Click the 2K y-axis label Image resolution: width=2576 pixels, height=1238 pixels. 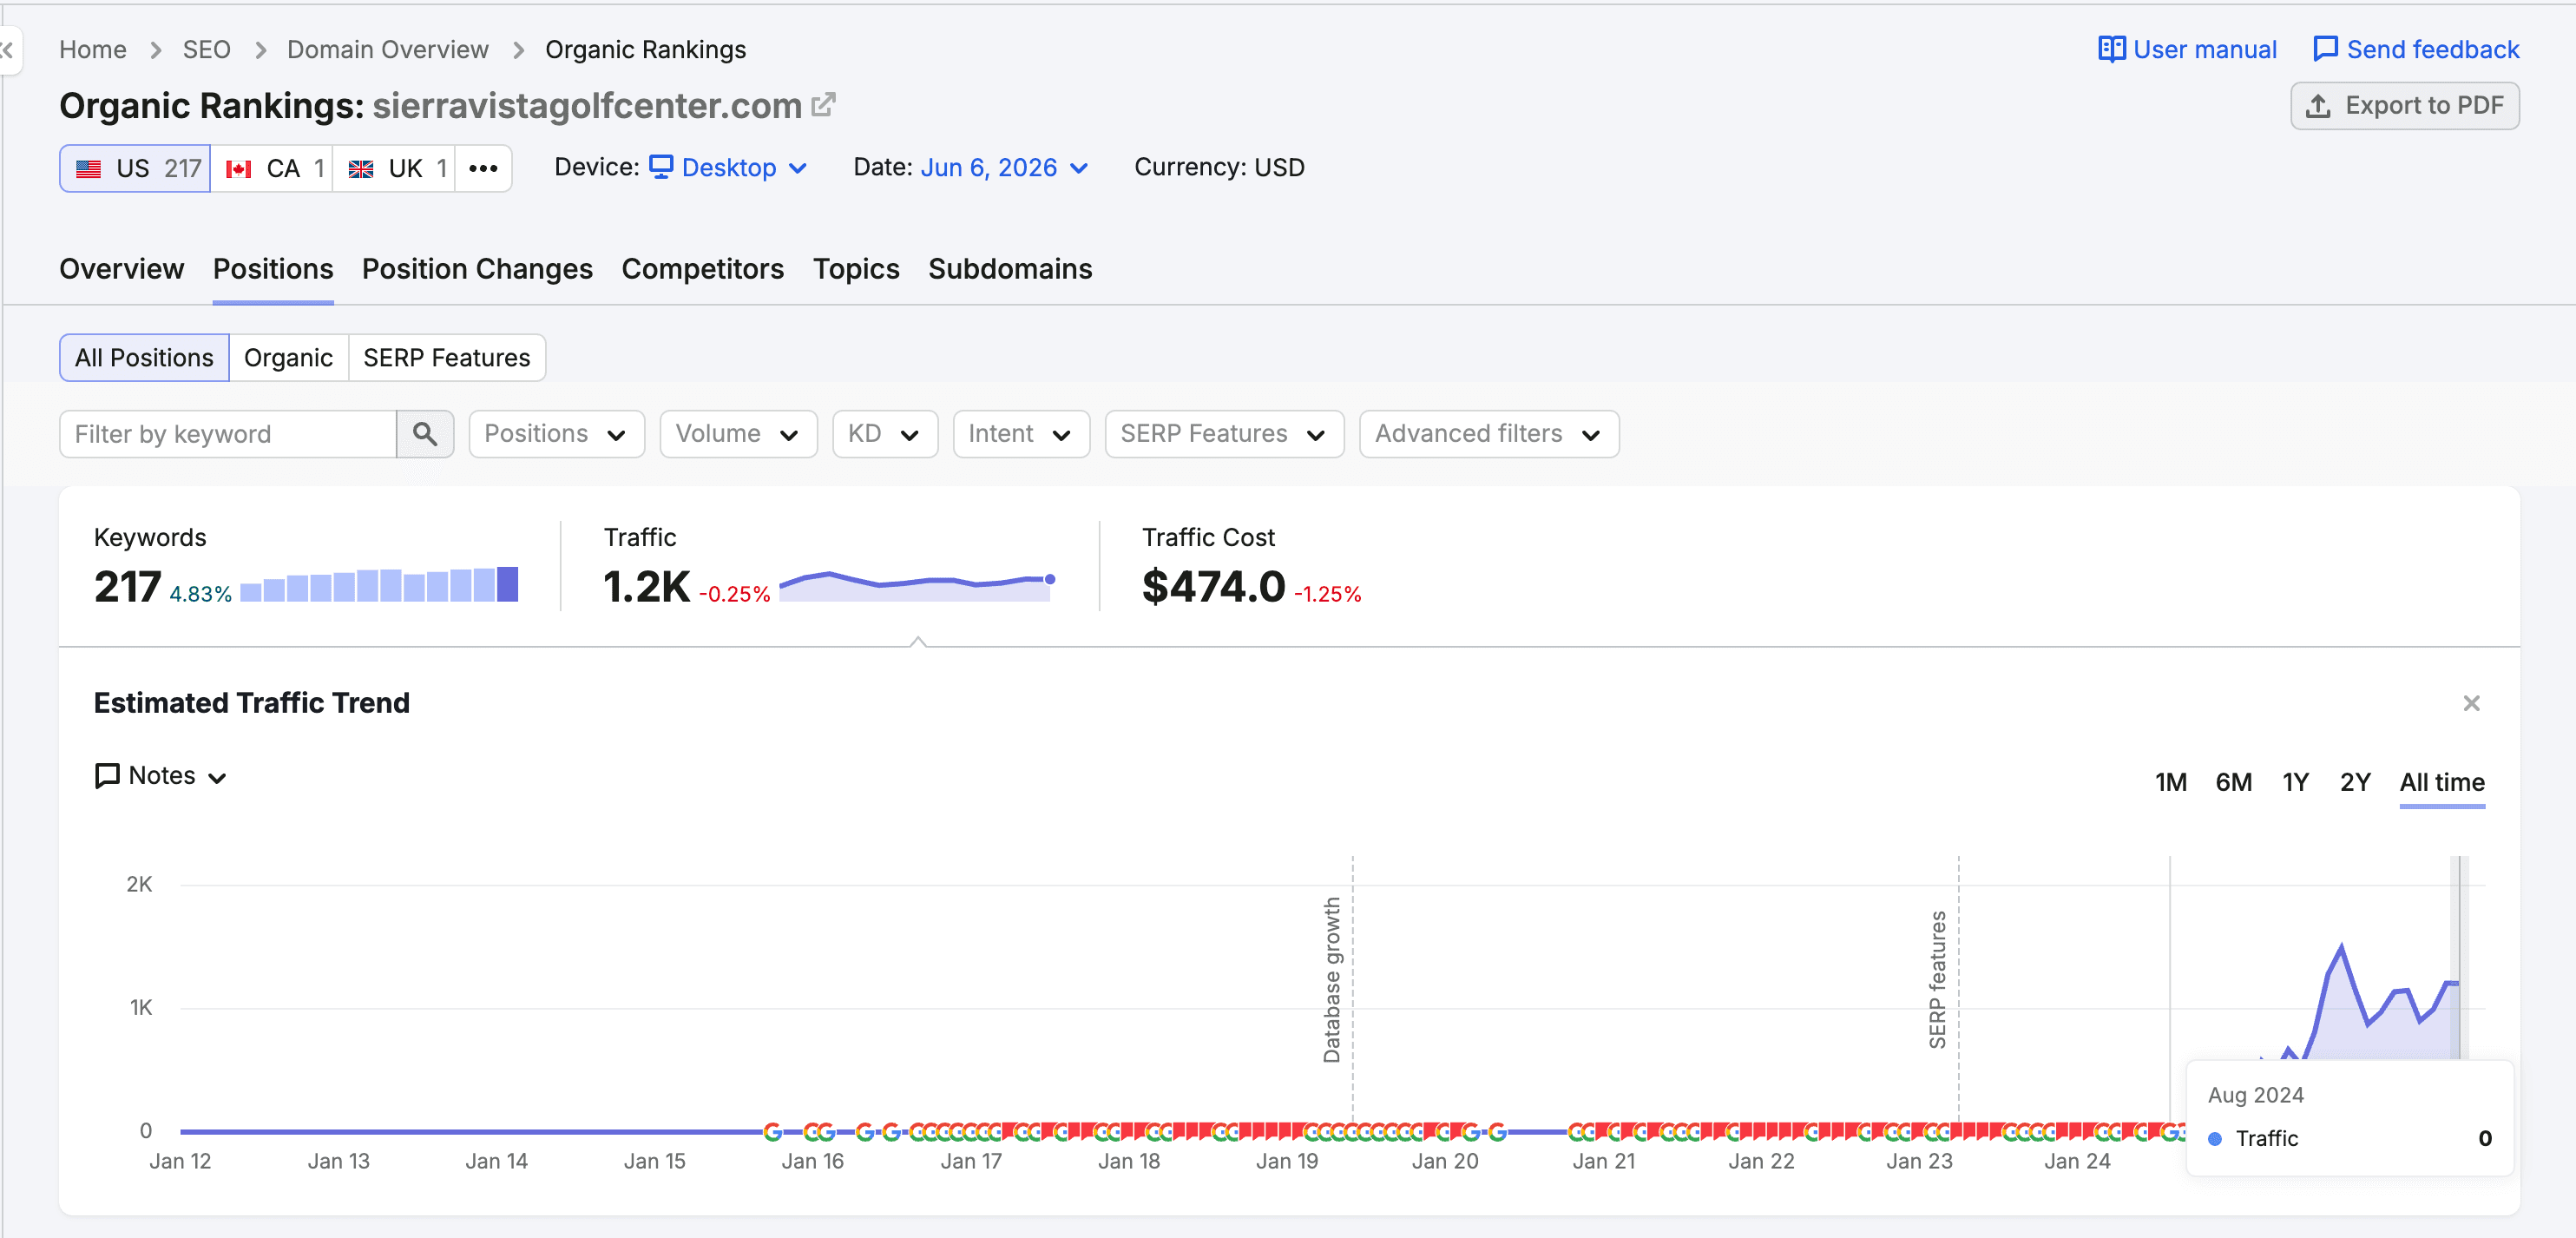click(x=139, y=884)
